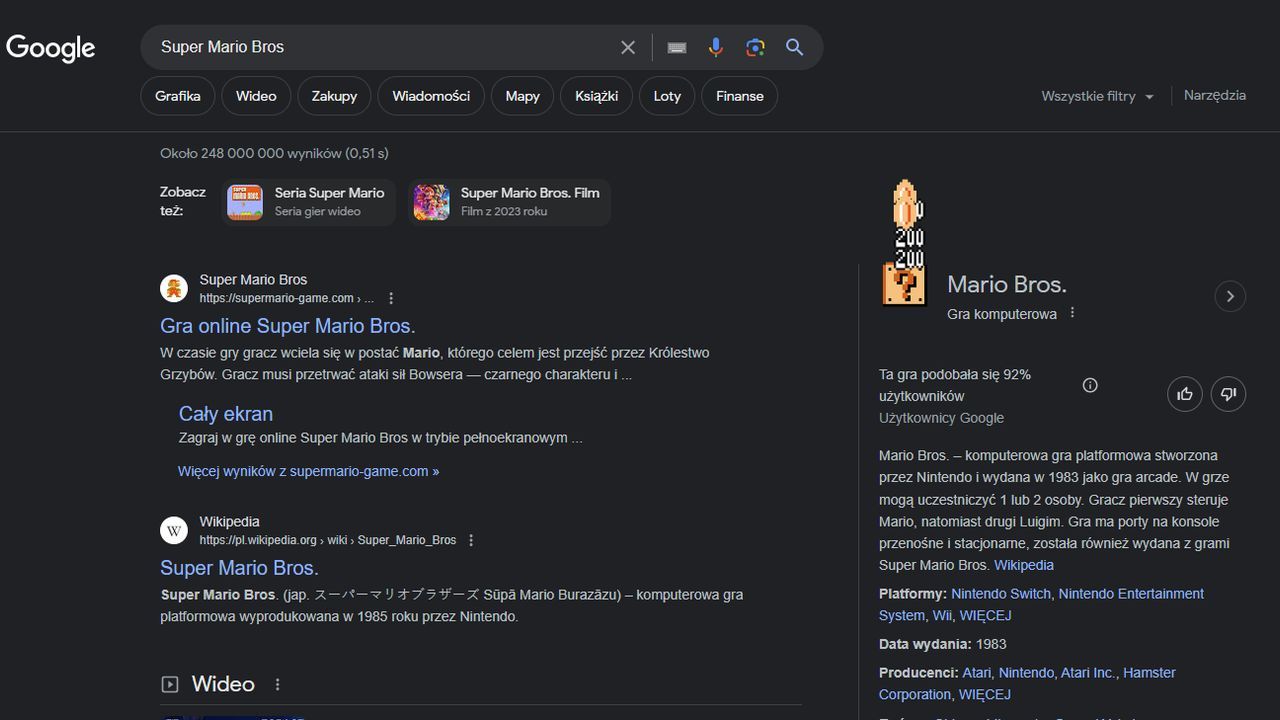
Task: Click the Seria Super Mario thumbnail
Action: [x=245, y=202]
